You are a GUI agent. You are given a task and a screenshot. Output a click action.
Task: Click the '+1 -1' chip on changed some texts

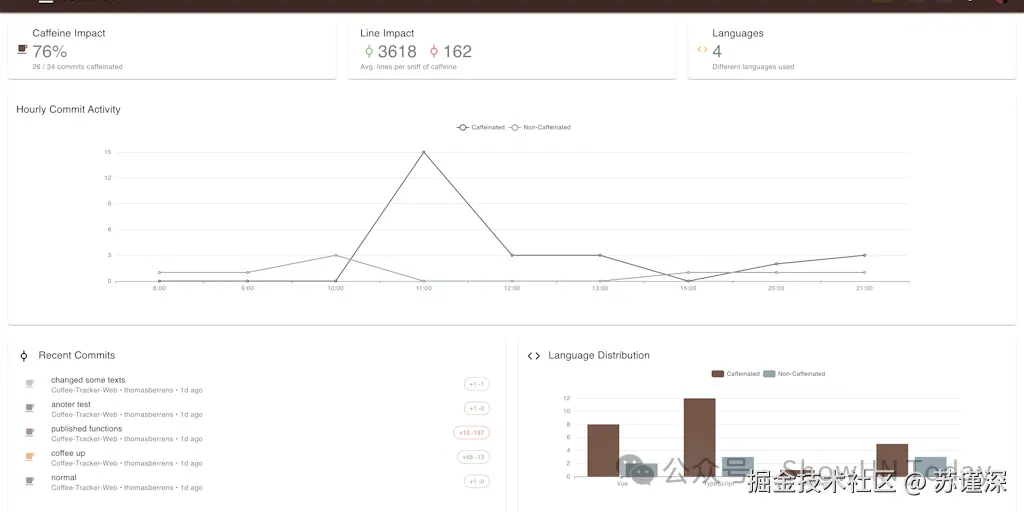tap(477, 384)
